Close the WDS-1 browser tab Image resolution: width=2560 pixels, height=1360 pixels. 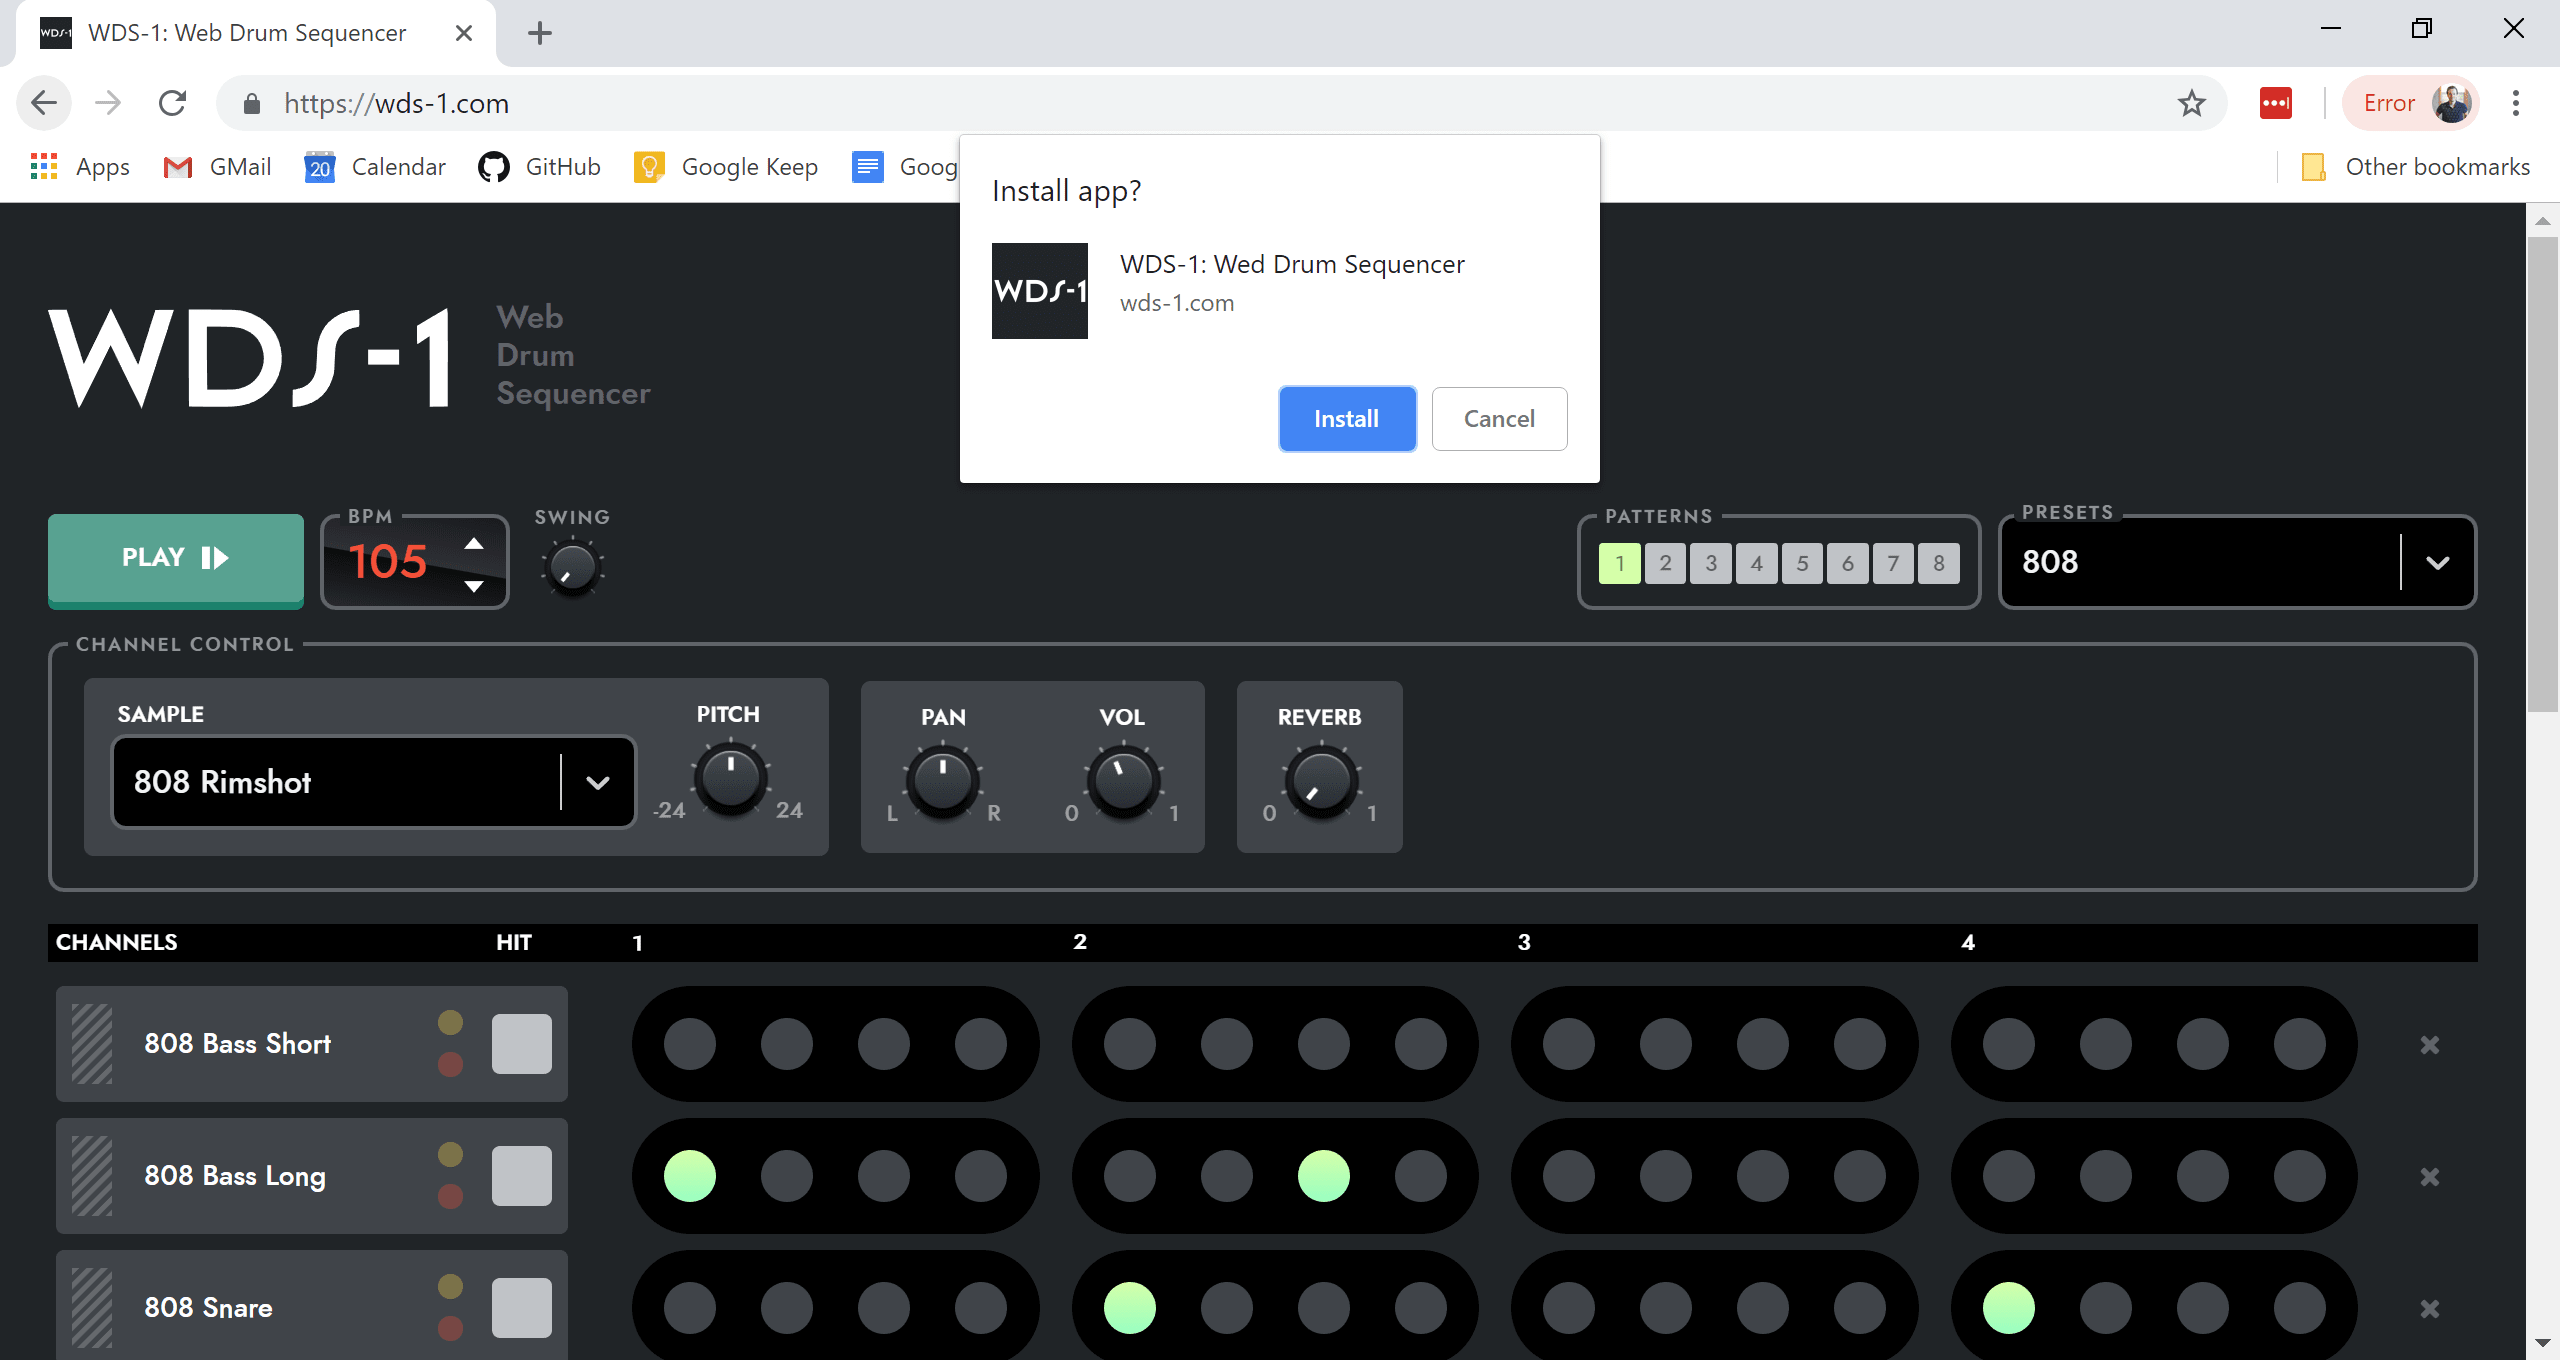[x=464, y=33]
